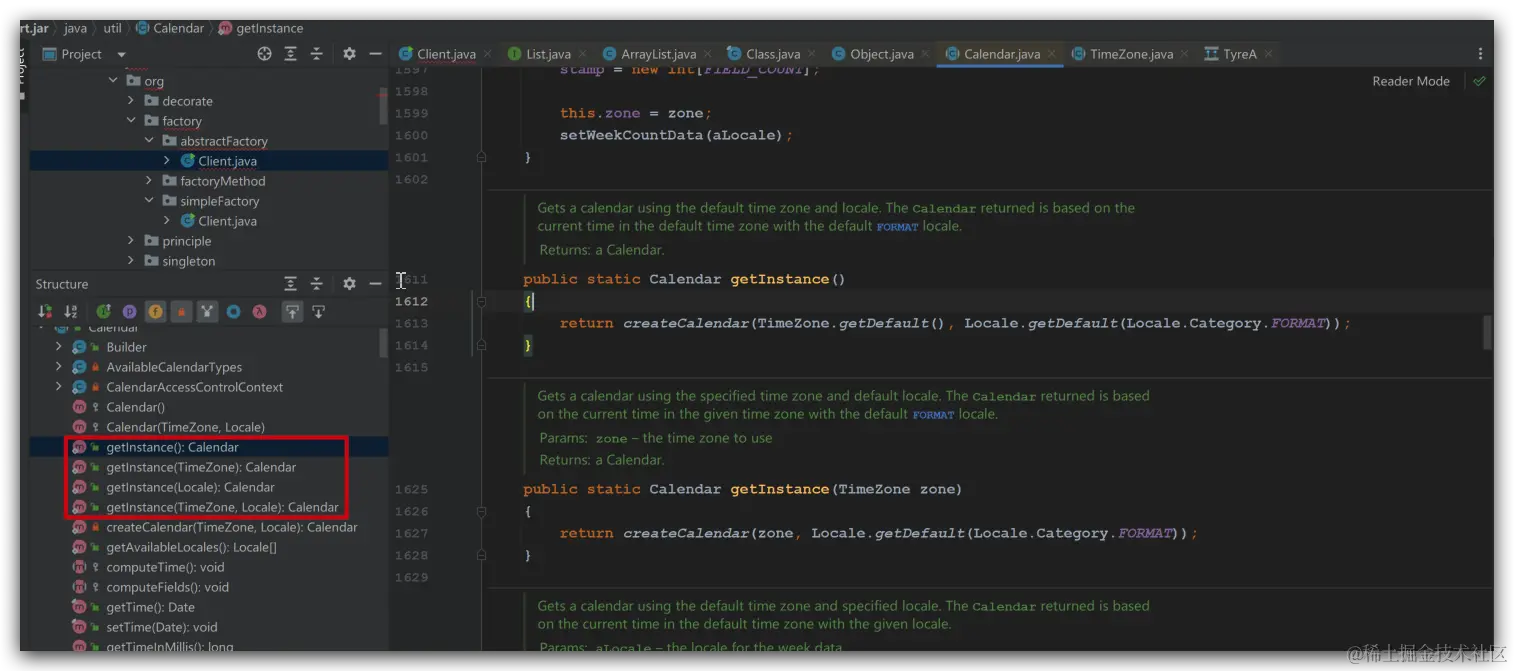Expand the principle folder
1514x671 pixels.
pos(131,241)
